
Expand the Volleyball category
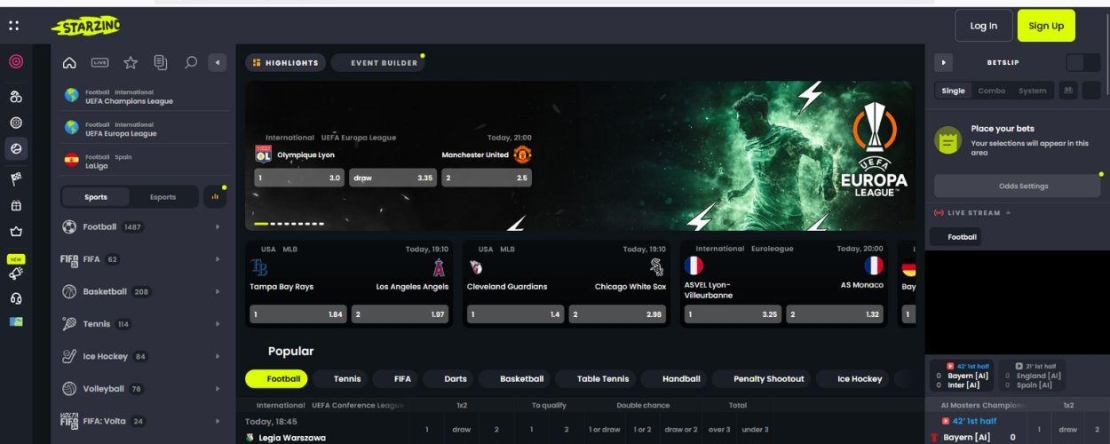[x=217, y=389]
